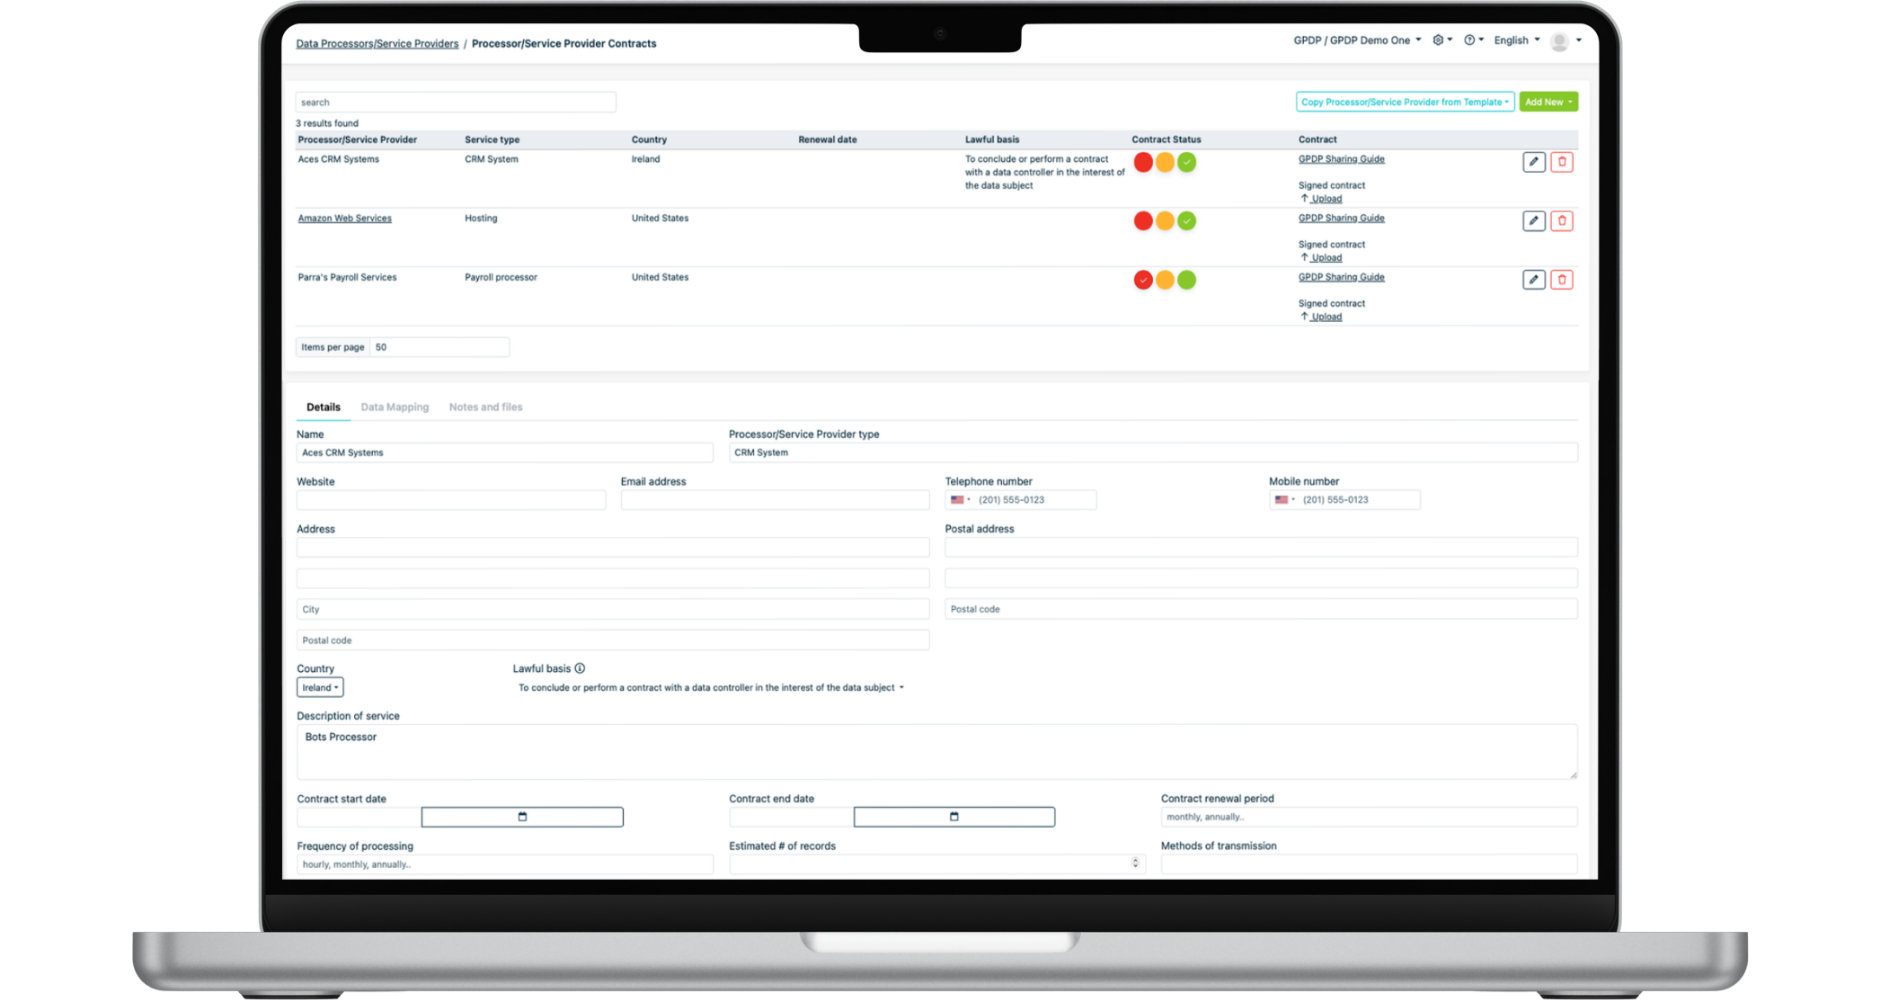Click the red status circle for Parra's Payroll Services

1142,280
